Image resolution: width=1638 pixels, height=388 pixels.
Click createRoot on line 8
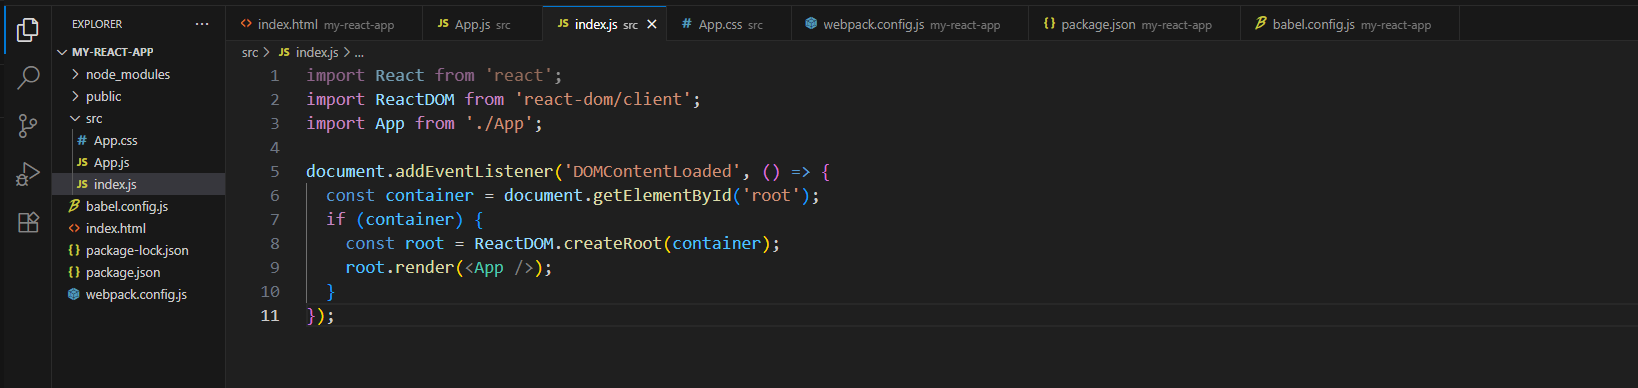click(612, 243)
